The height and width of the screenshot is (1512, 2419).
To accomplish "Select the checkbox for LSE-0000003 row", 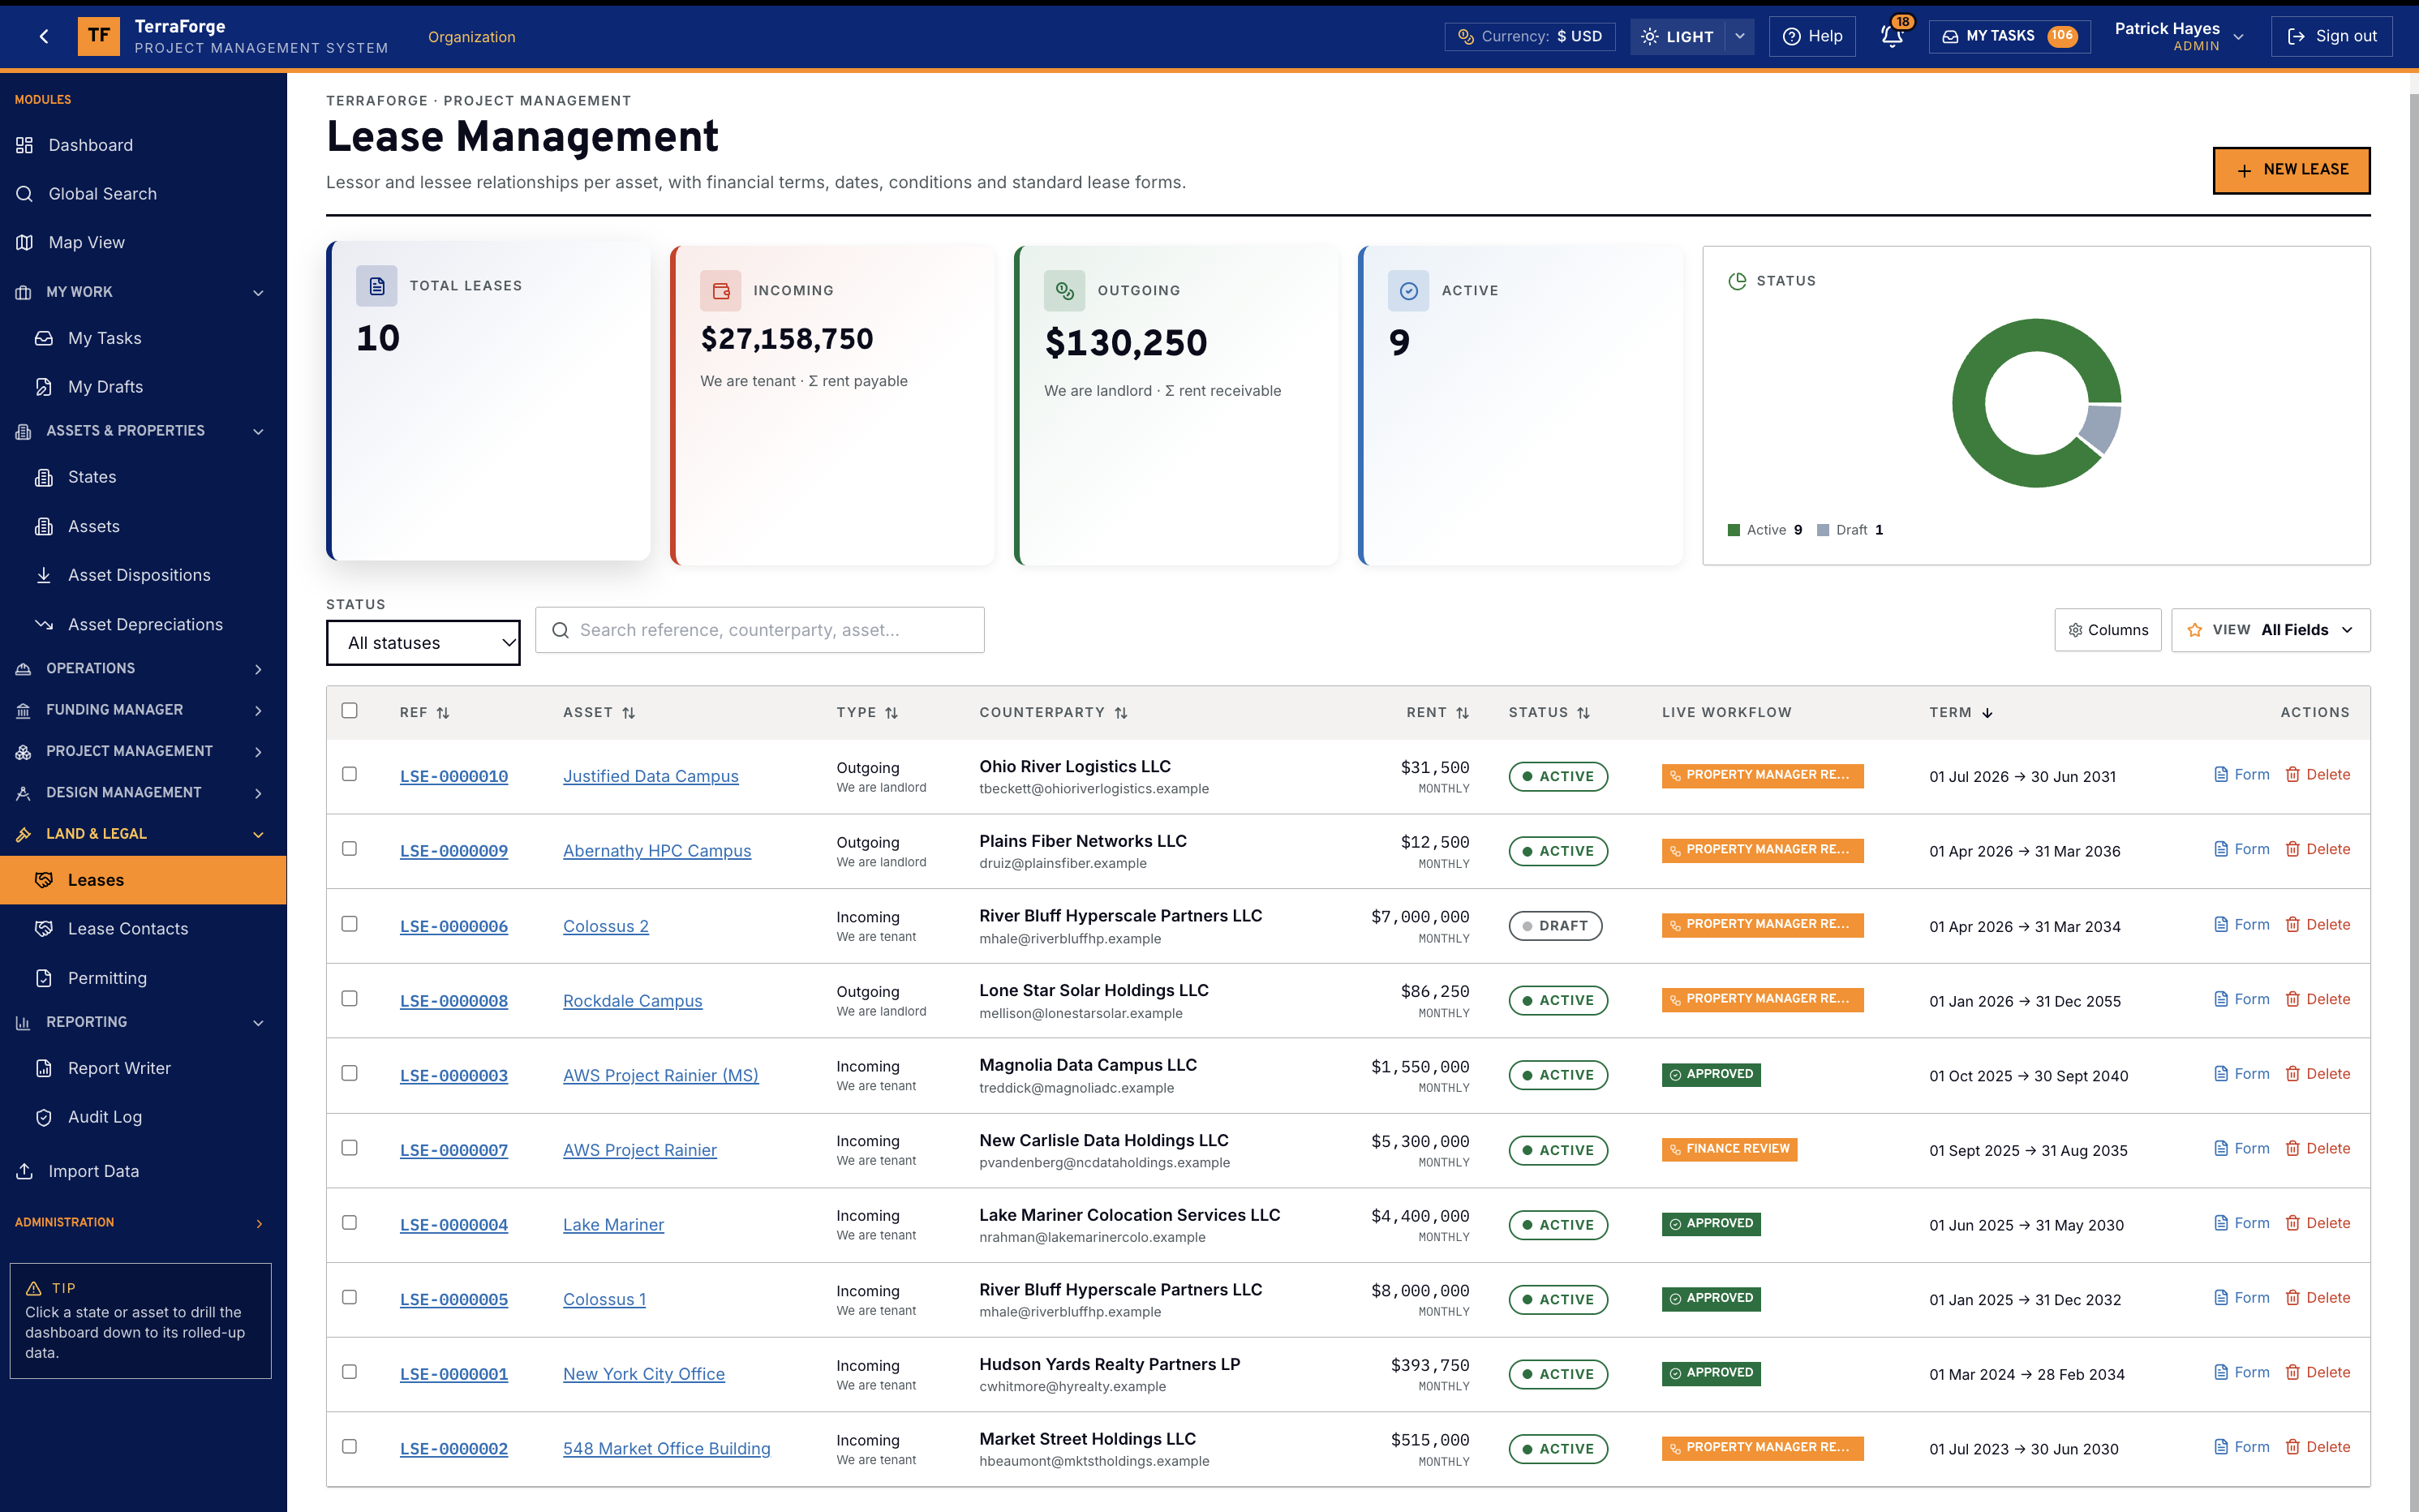I will (x=349, y=1073).
